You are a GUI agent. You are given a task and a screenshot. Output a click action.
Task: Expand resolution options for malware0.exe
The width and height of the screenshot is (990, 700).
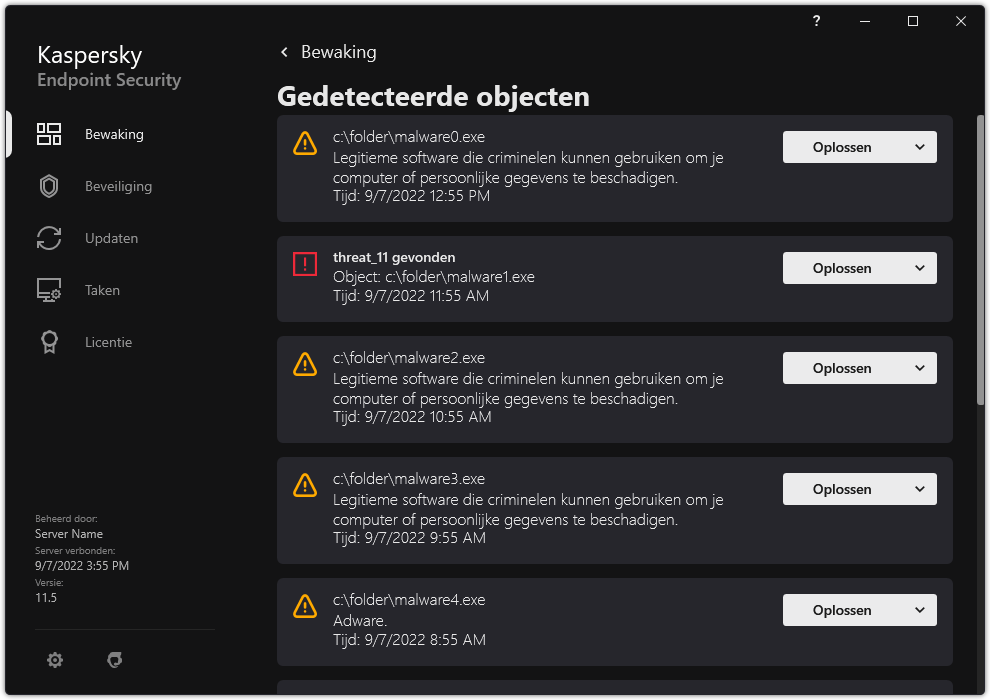coord(922,147)
